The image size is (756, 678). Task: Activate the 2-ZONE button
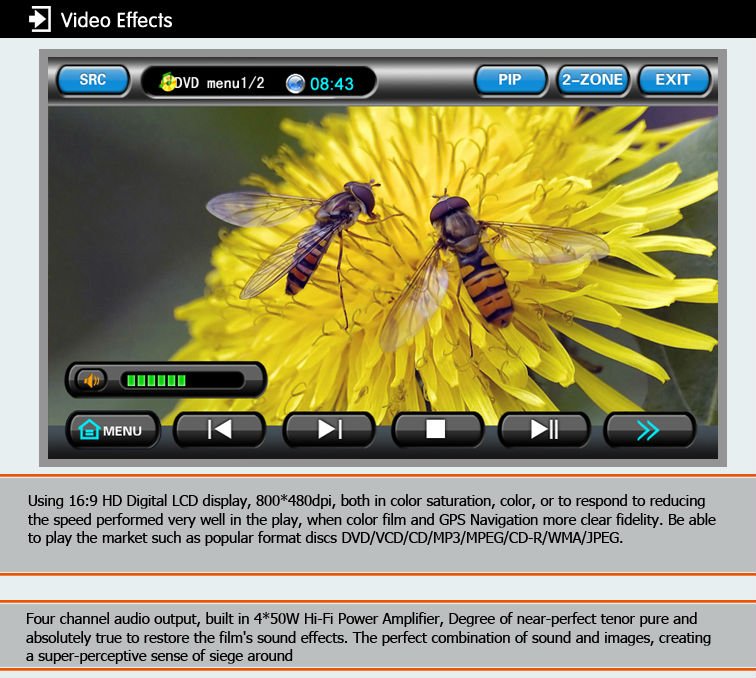tap(593, 80)
